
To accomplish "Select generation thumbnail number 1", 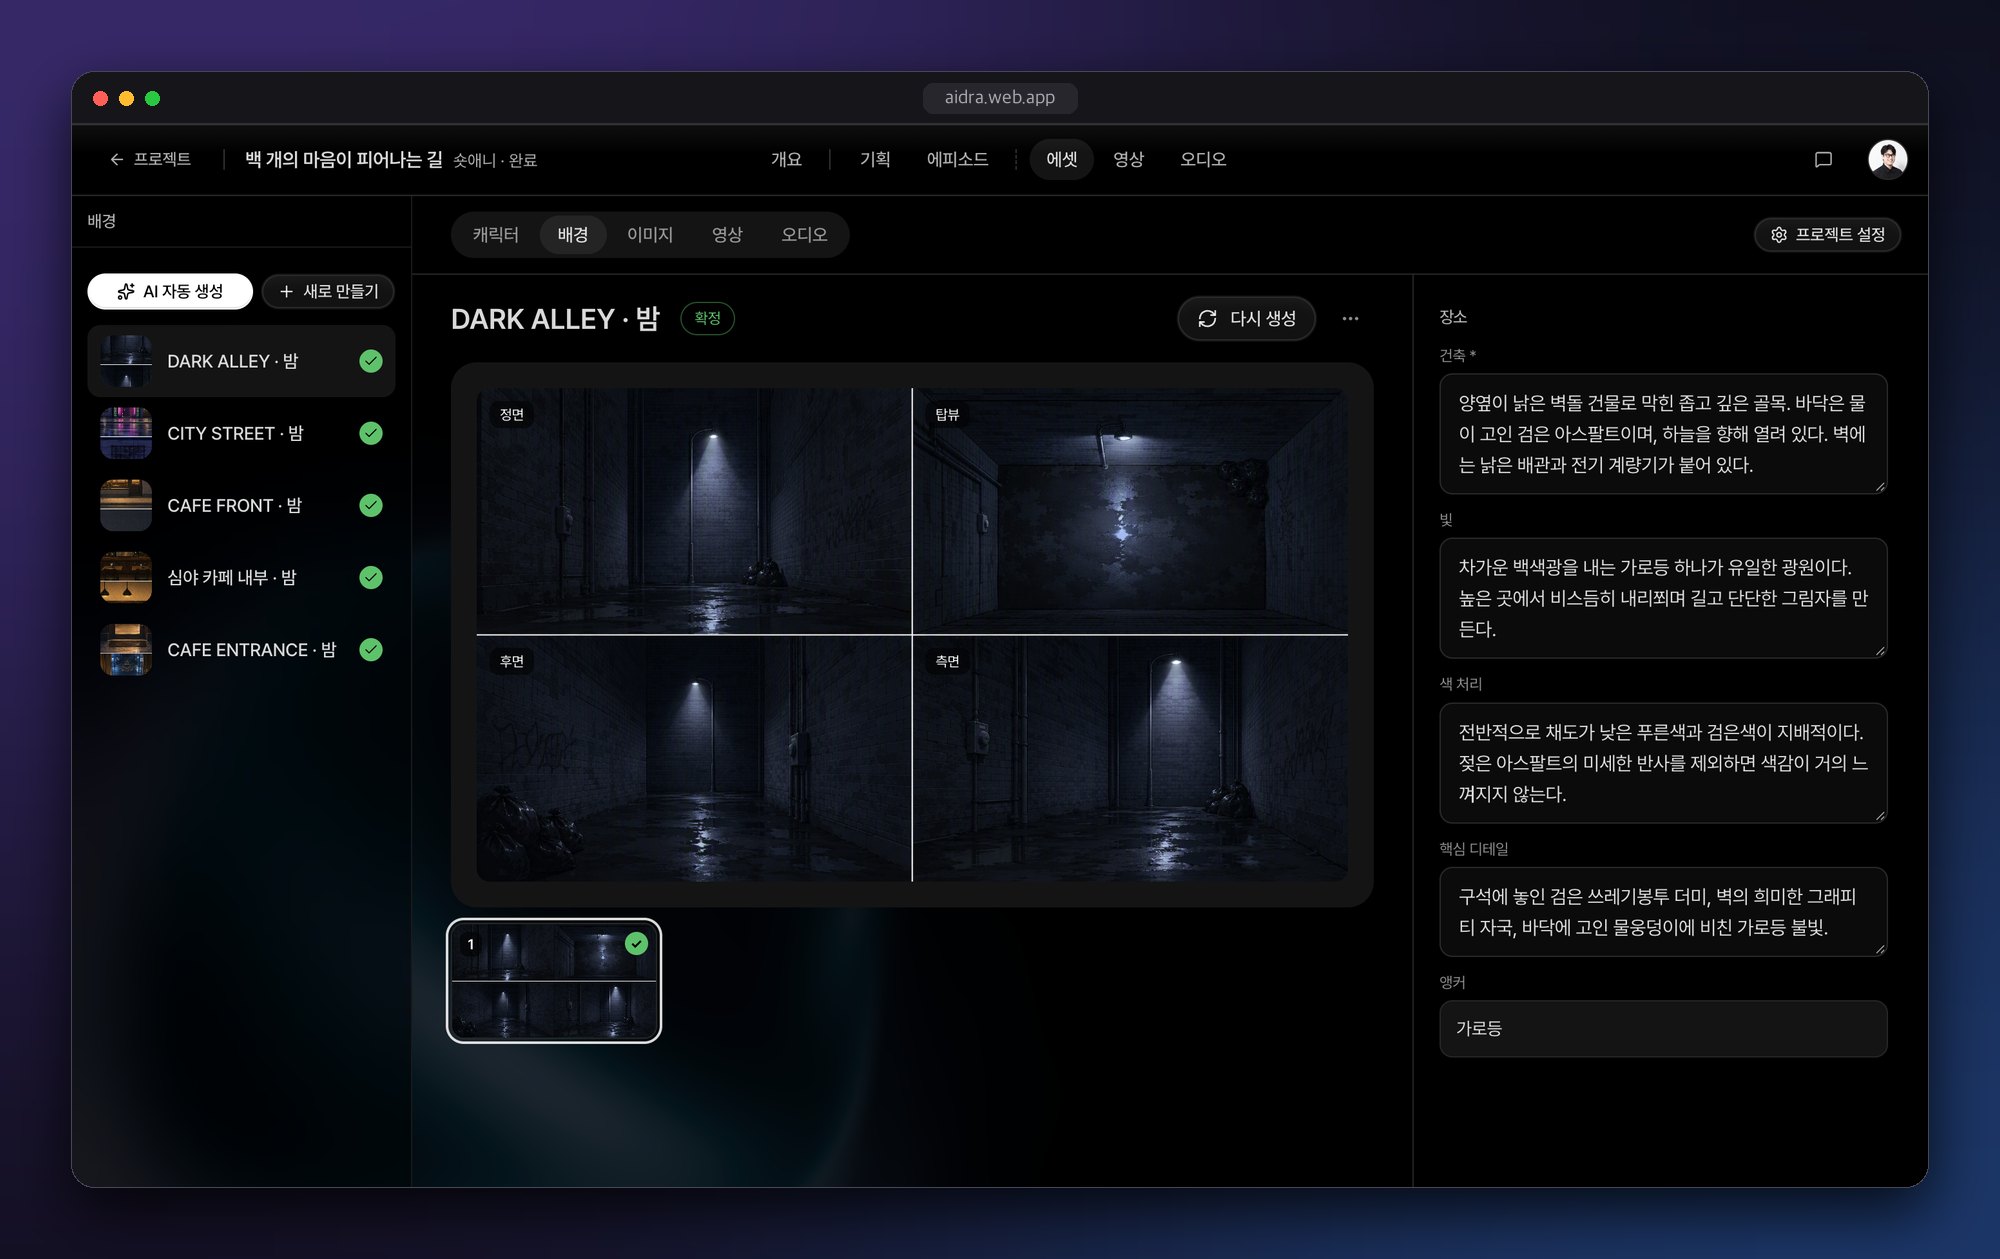I will click(x=554, y=981).
